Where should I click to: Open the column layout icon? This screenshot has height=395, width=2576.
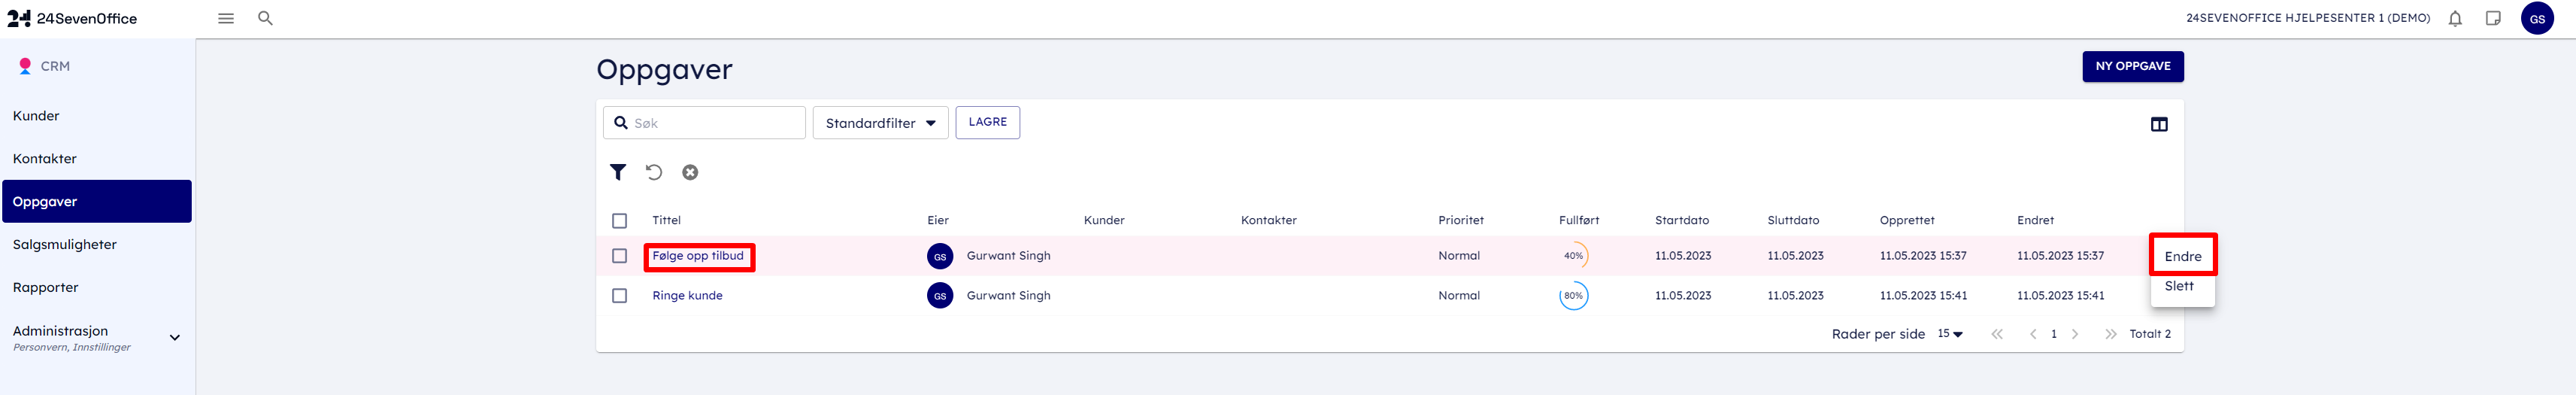pyautogui.click(x=2159, y=124)
